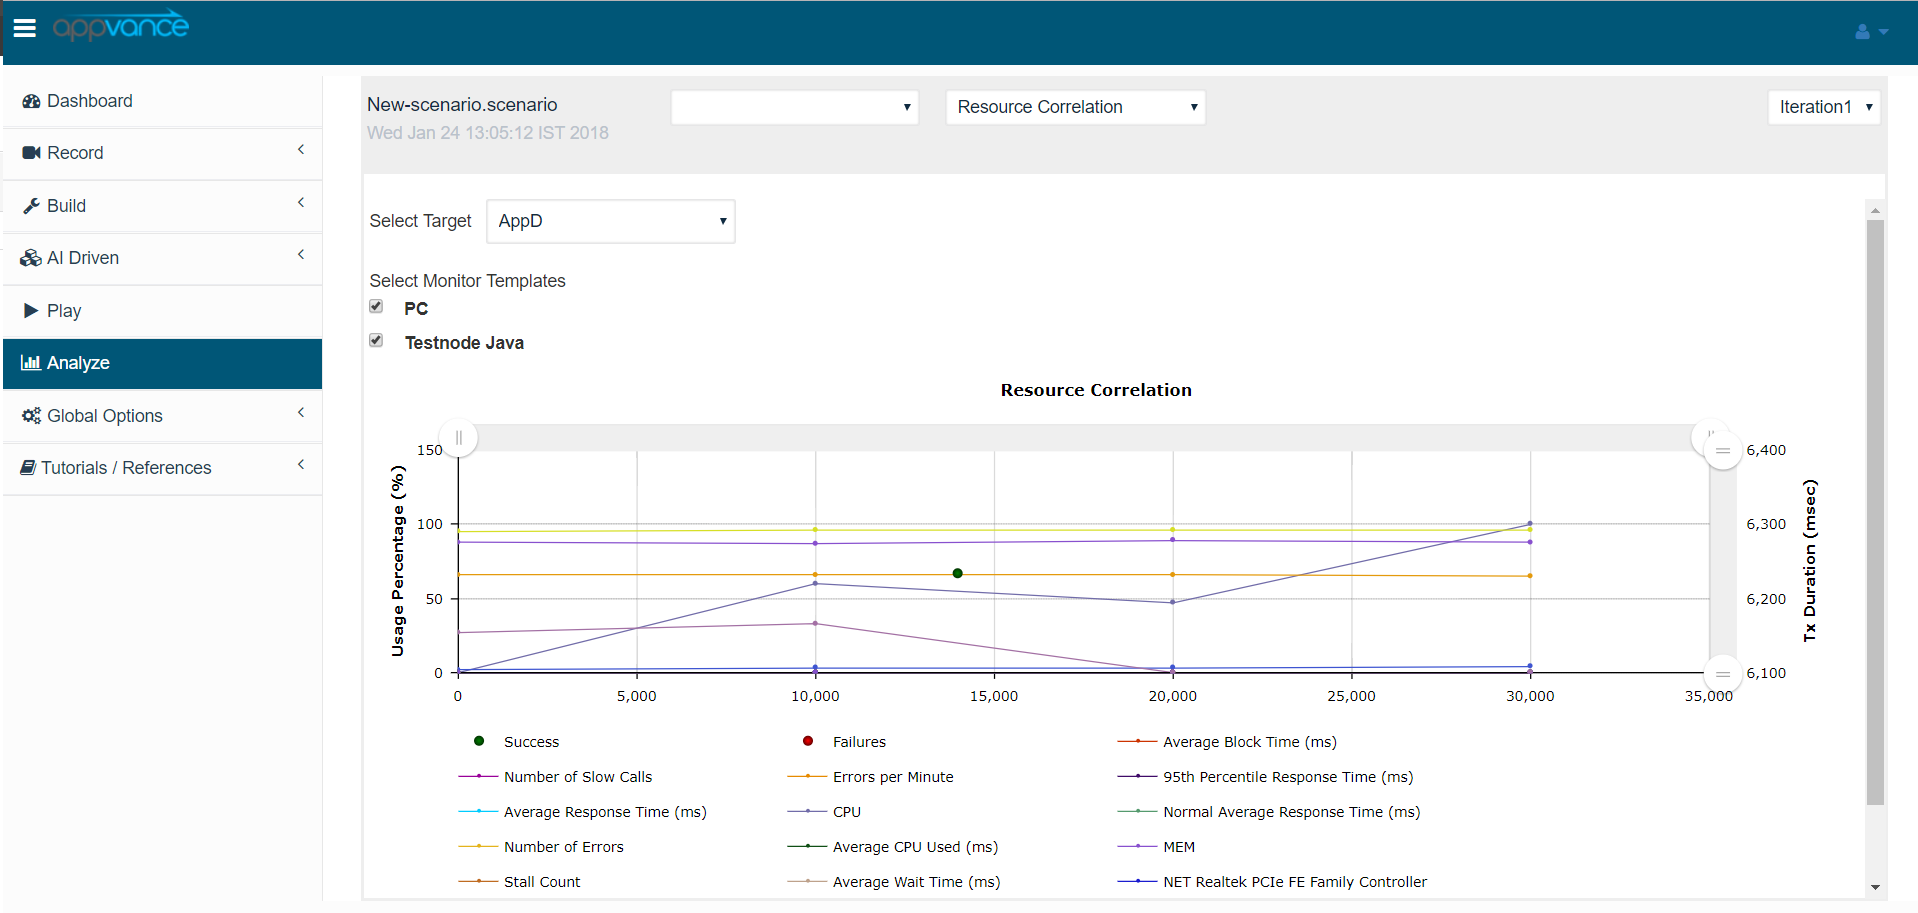Toggle Errors per Minute legend marker
1918x913 pixels.
807,776
